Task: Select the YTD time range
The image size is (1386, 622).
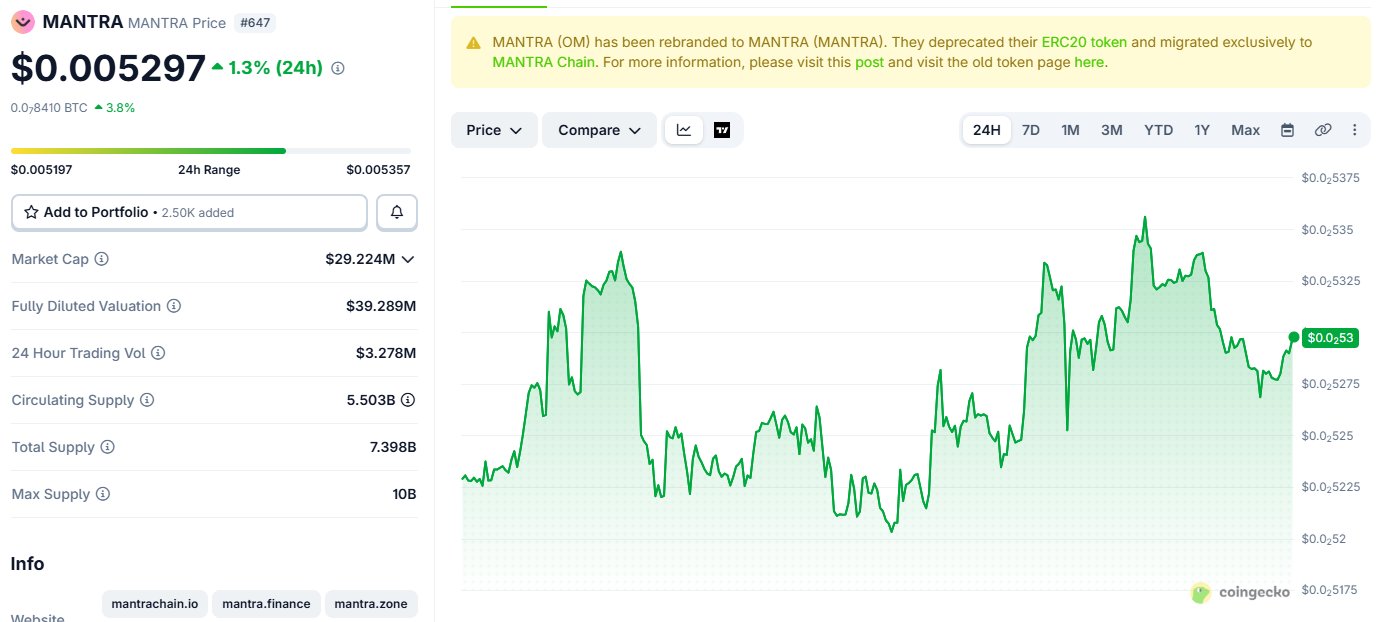Action: coord(1158,130)
